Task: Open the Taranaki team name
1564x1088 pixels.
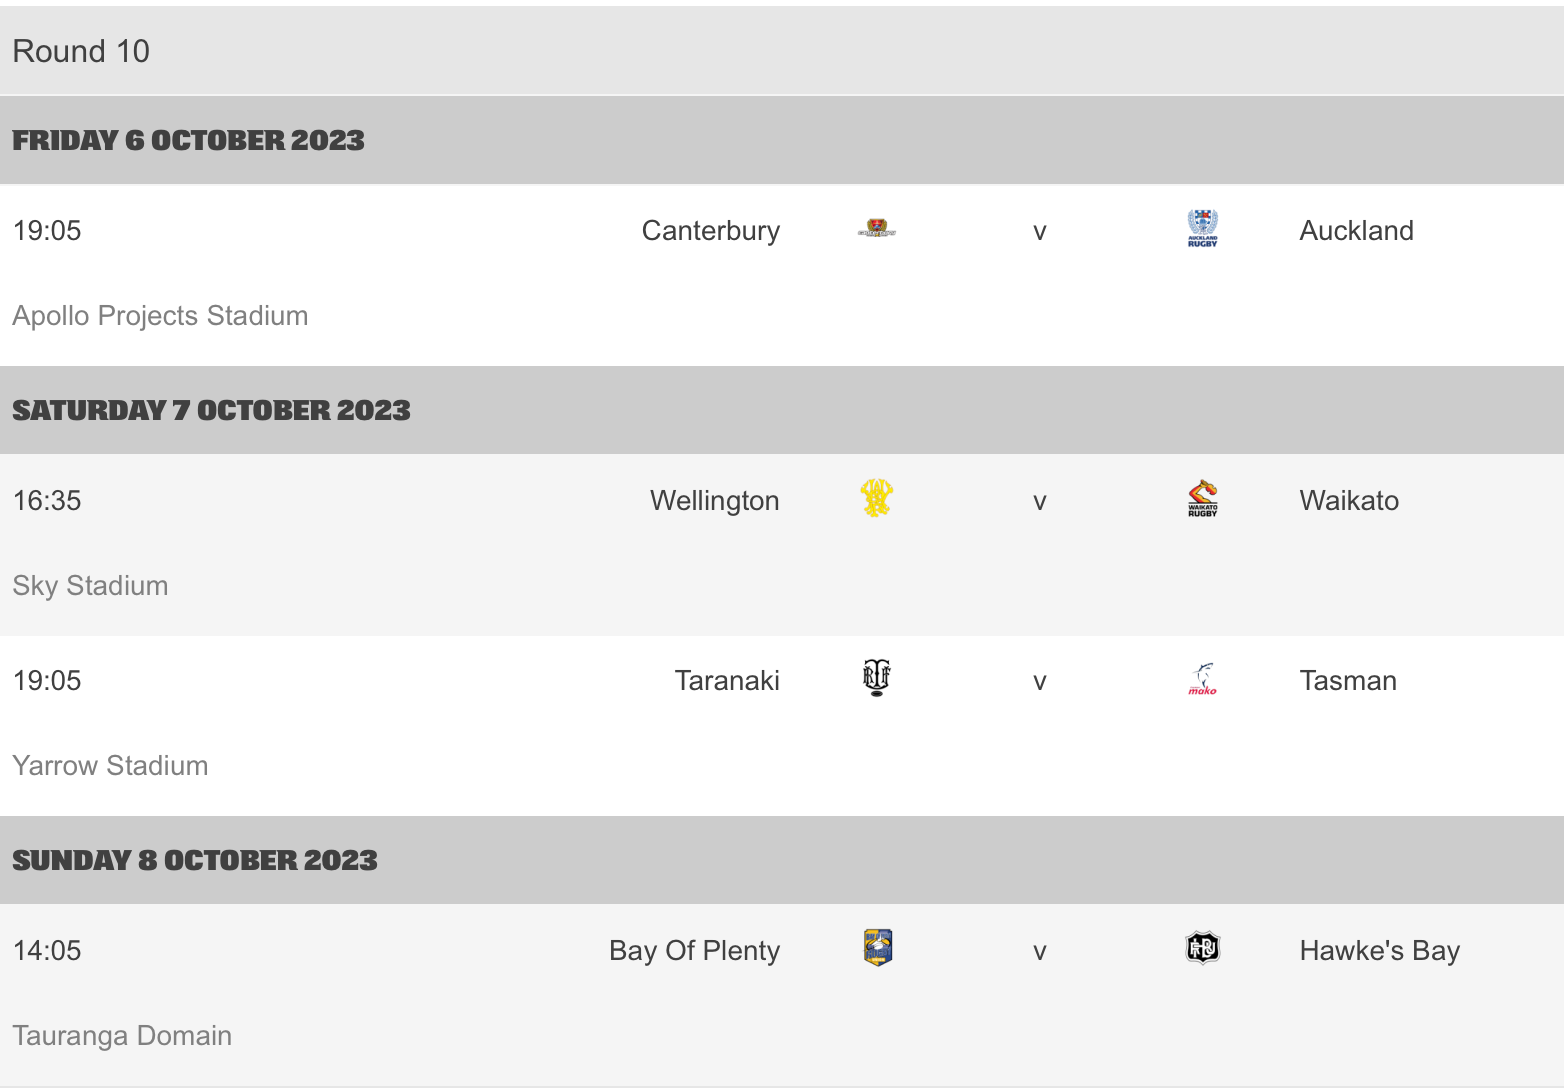Action: 727,681
